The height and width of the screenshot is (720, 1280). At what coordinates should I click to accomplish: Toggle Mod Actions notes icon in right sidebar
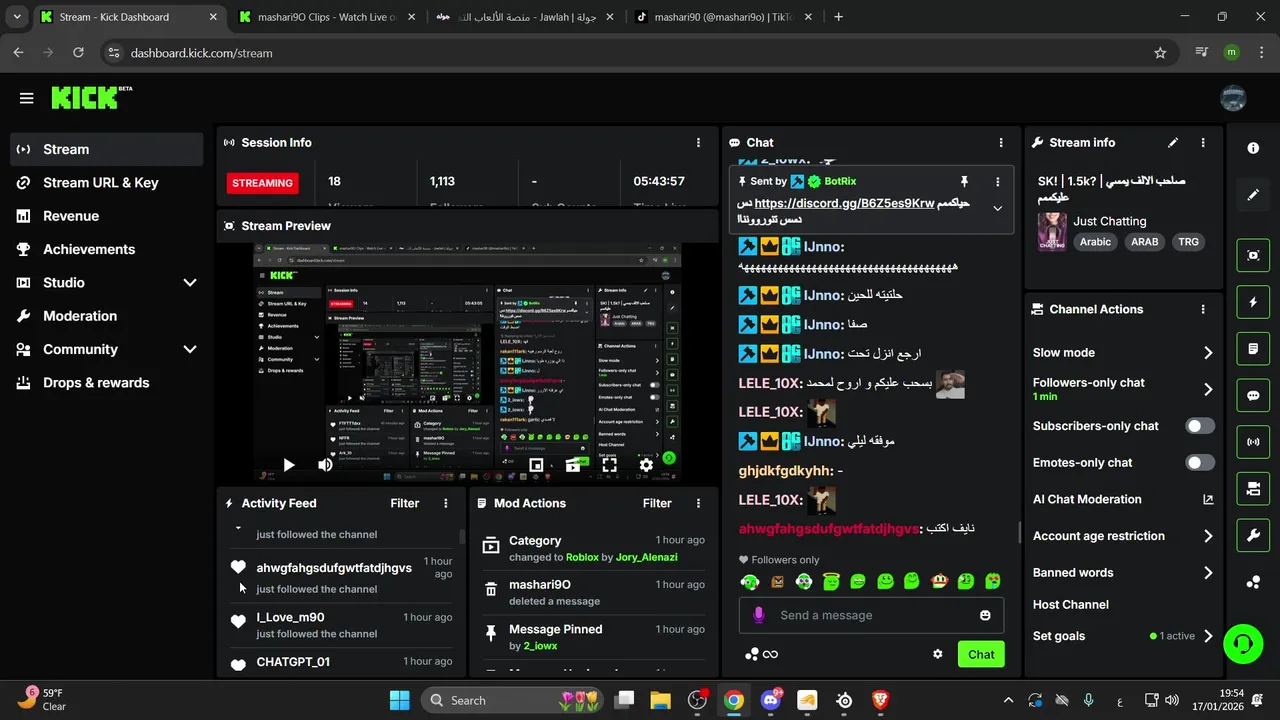click(x=1253, y=349)
